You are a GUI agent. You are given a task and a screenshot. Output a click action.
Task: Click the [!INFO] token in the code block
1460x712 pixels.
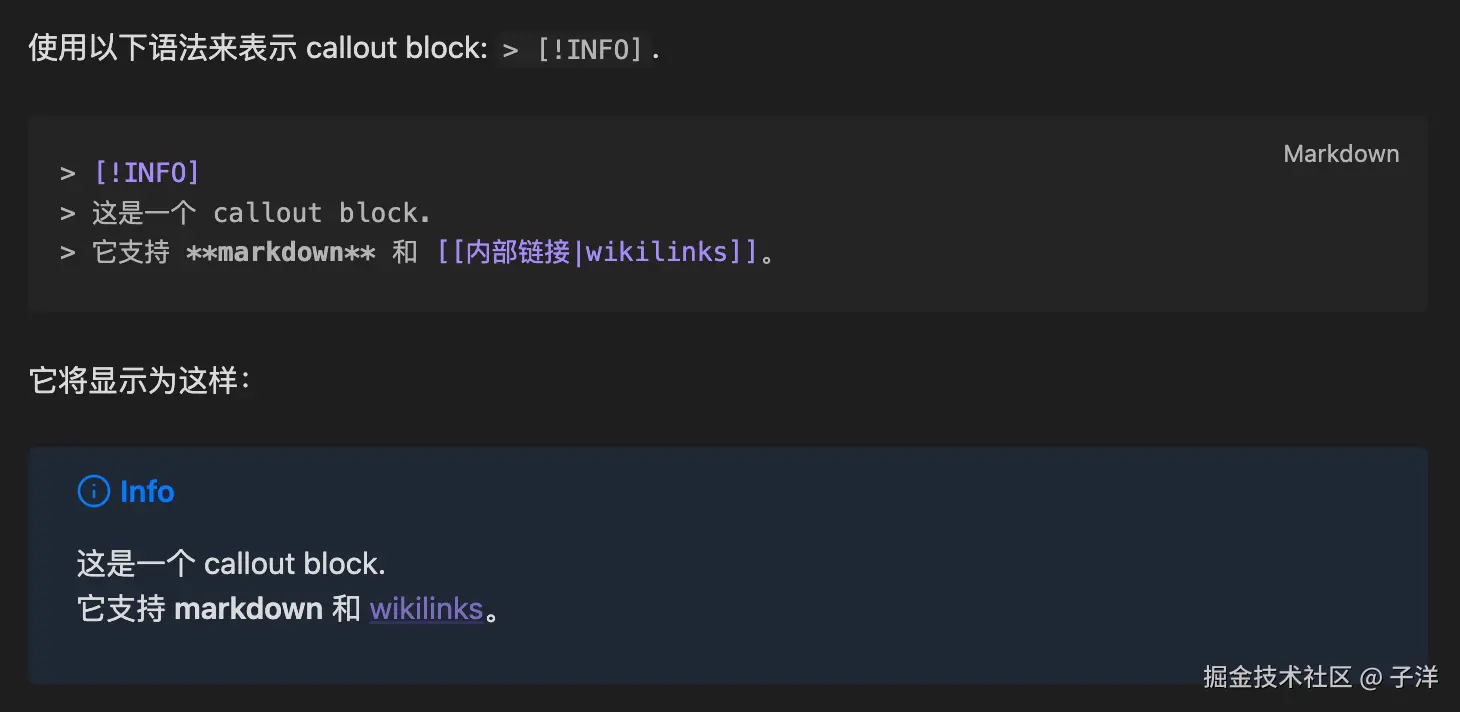[147, 173]
